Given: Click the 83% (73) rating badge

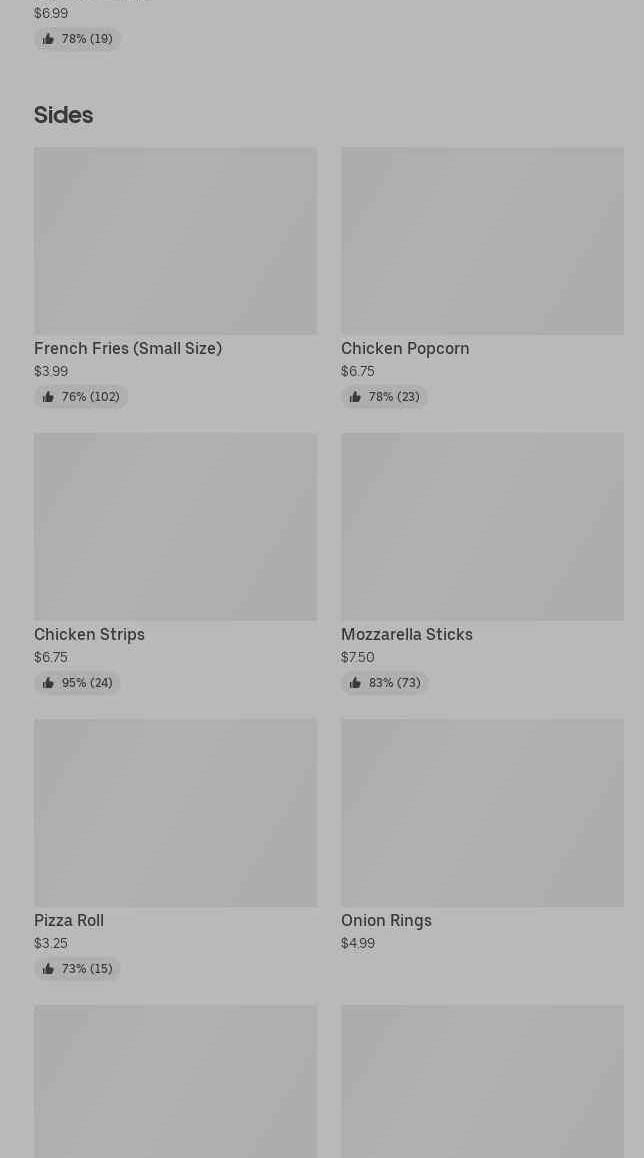Looking at the screenshot, I should [x=385, y=682].
